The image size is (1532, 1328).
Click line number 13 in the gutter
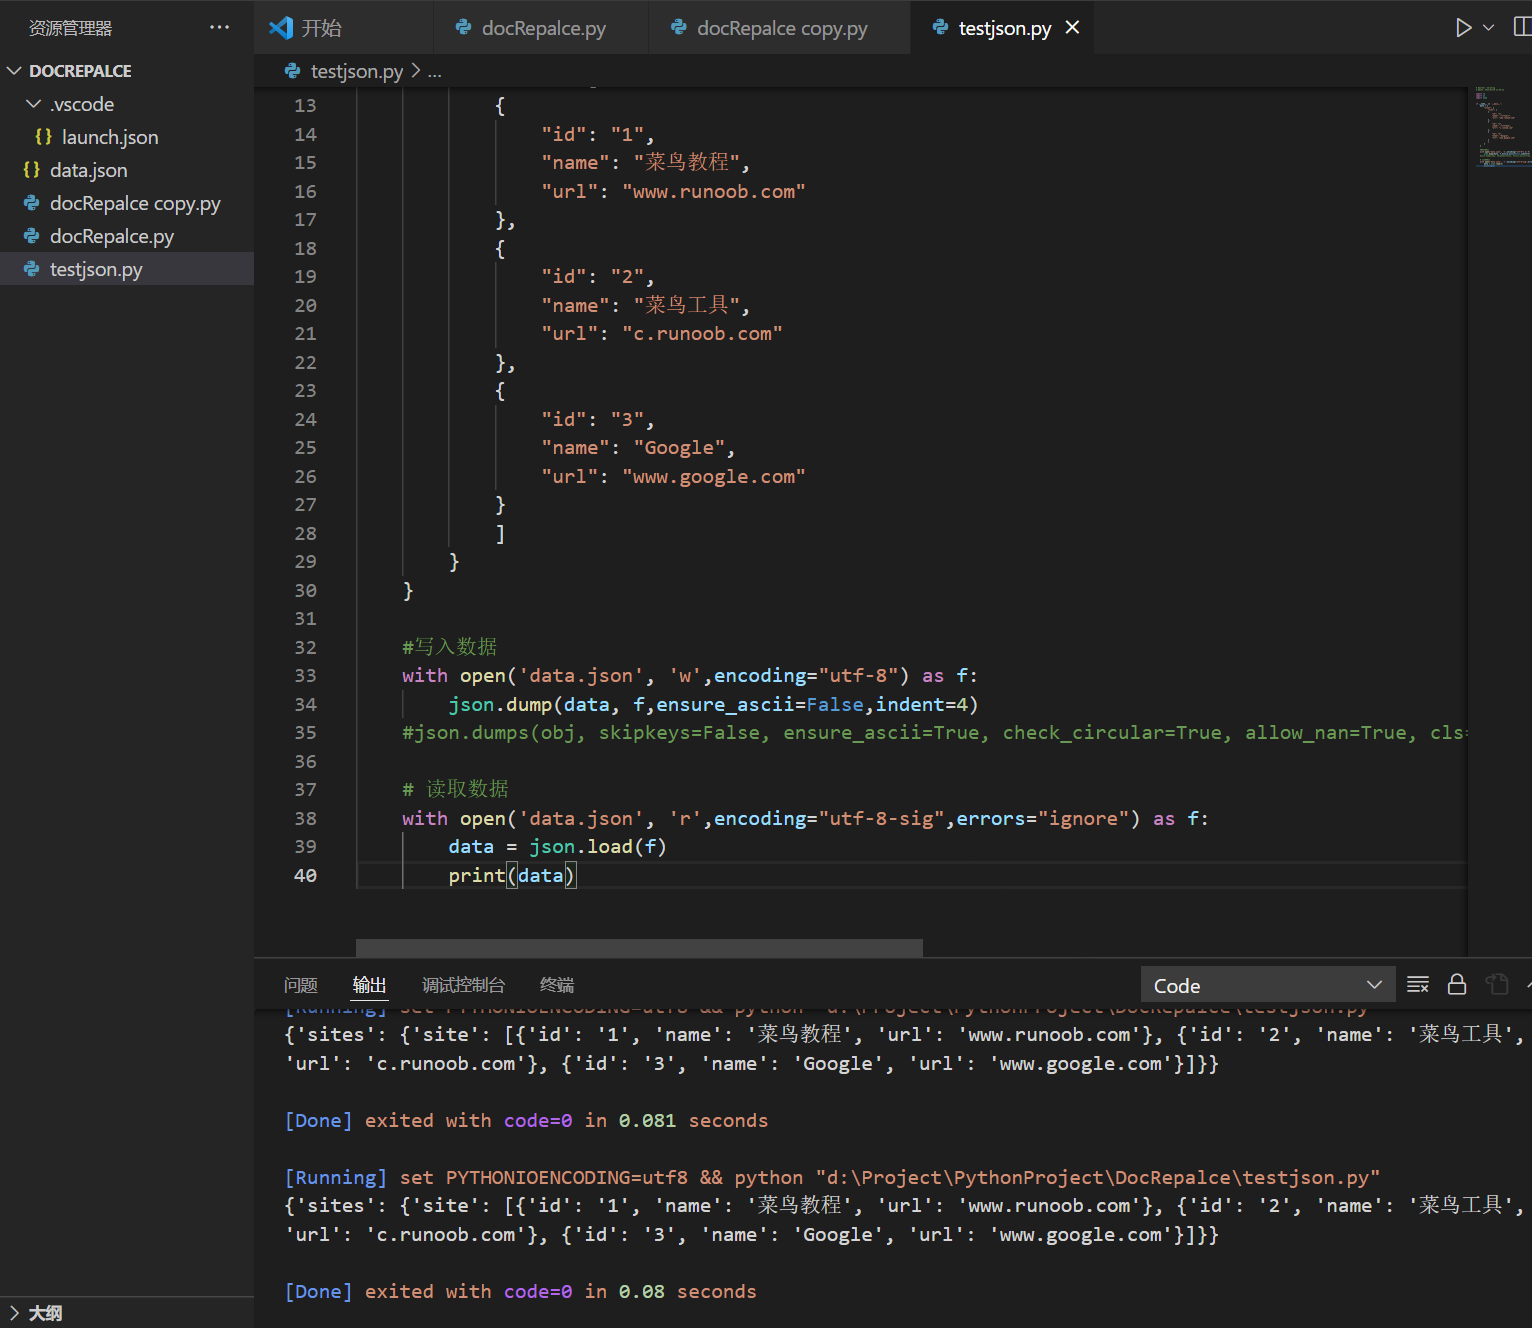tap(305, 105)
